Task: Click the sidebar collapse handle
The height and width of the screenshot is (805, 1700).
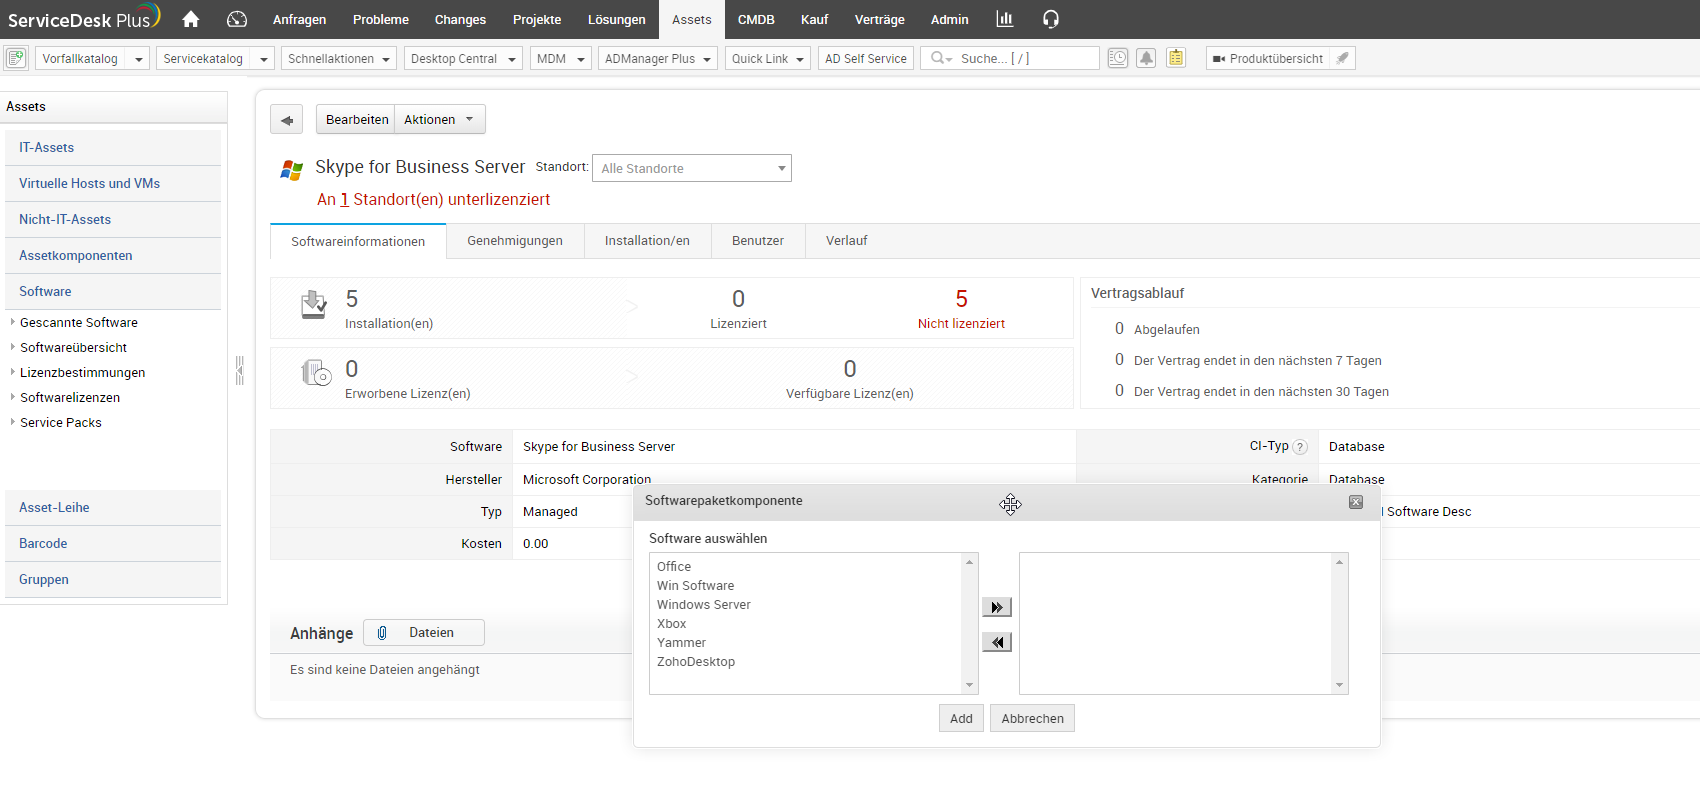Action: pos(239,370)
